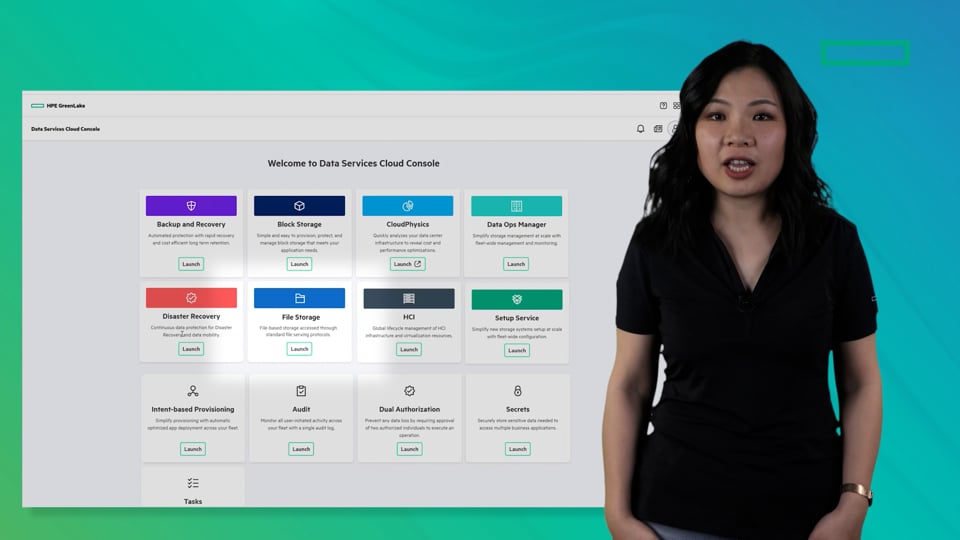Launch CloudPhysics in external window
Image resolution: width=960 pixels, height=540 pixels.
[x=408, y=264]
